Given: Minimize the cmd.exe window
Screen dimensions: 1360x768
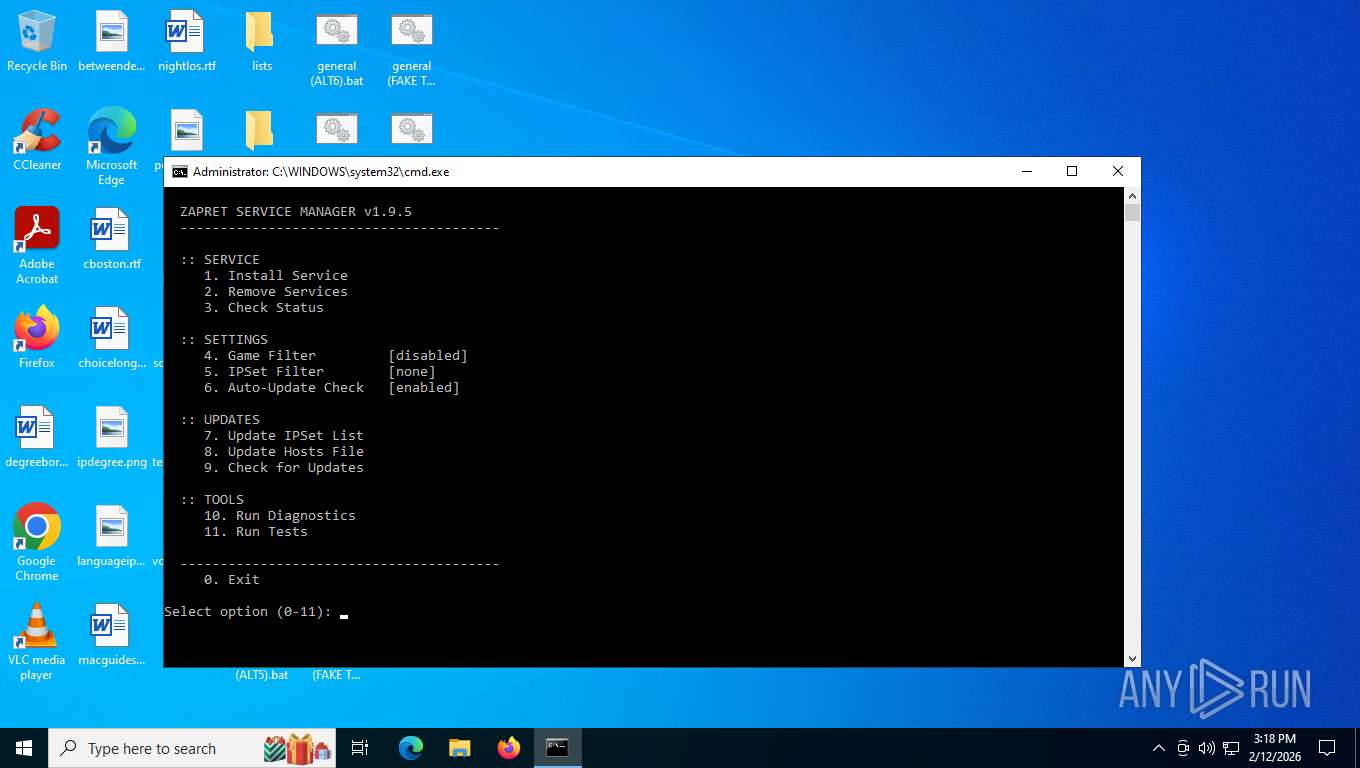Looking at the screenshot, I should tap(1026, 172).
